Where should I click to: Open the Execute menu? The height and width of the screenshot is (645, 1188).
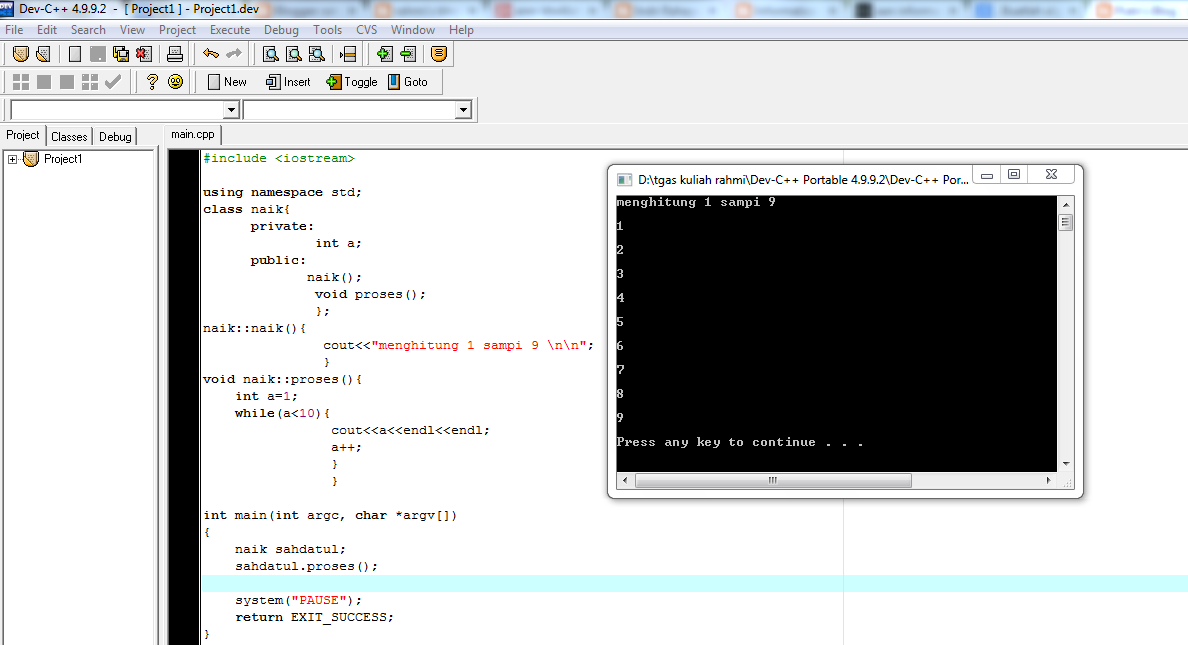coord(230,29)
